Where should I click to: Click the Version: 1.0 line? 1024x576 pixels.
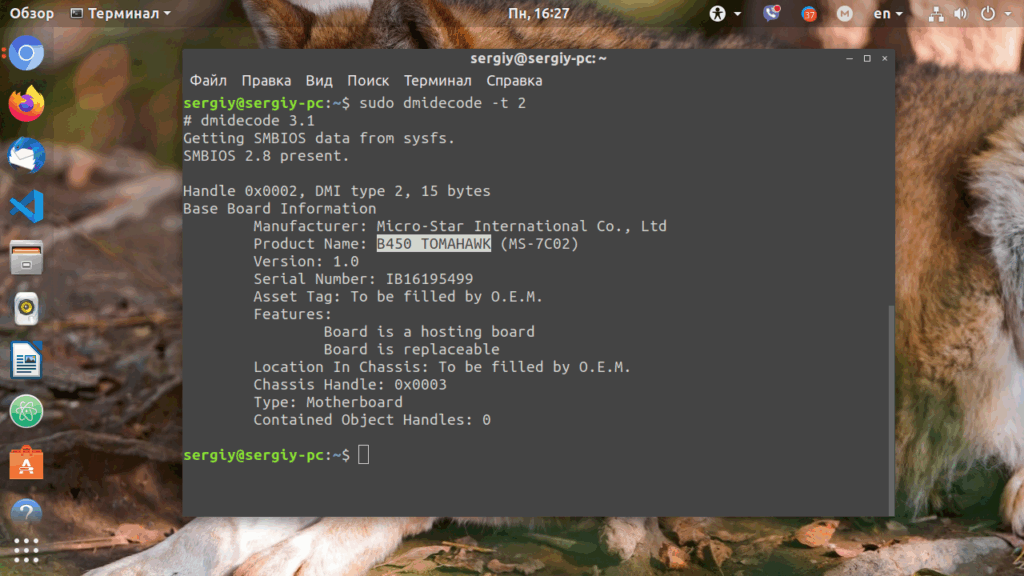click(x=306, y=261)
